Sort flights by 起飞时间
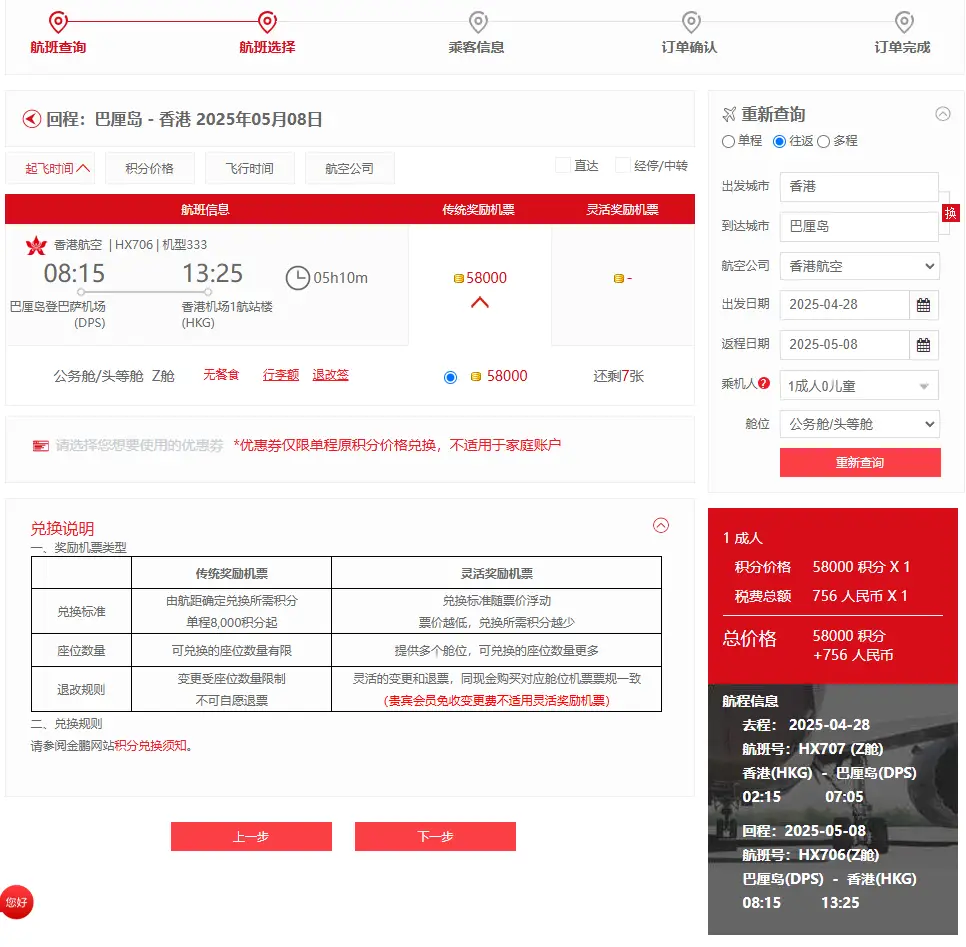The width and height of the screenshot is (966, 947). (51, 168)
